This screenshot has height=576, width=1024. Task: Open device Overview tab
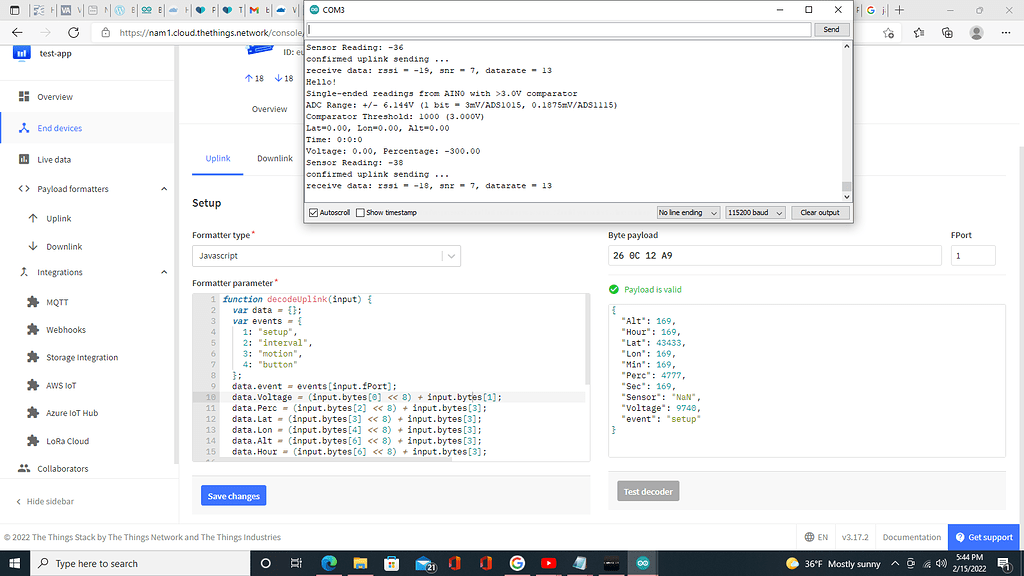click(269, 109)
